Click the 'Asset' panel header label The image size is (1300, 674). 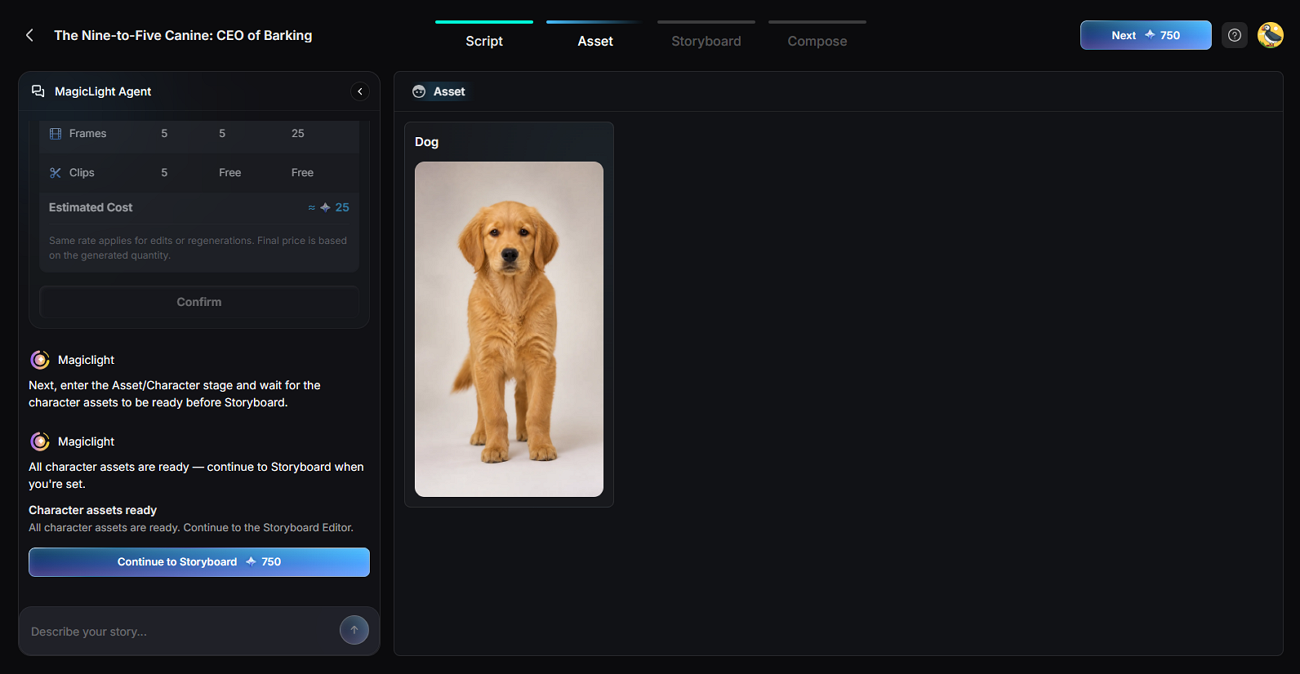449,91
